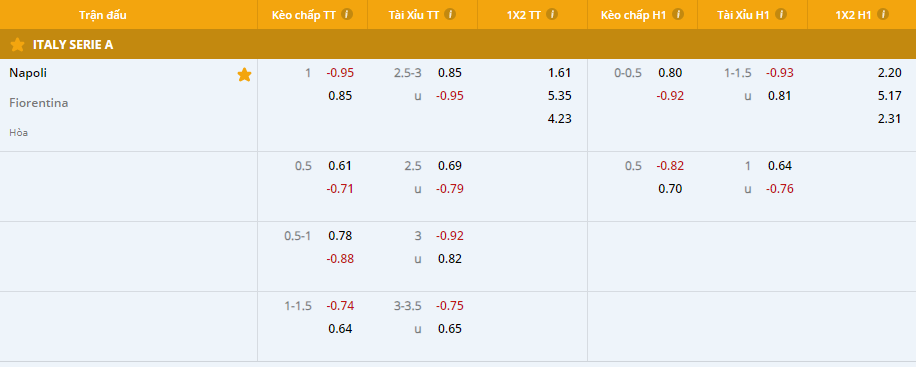This screenshot has height=367, width=916.
Task: Pick over 2.5-3 odds 0.85
Action: pos(450,73)
